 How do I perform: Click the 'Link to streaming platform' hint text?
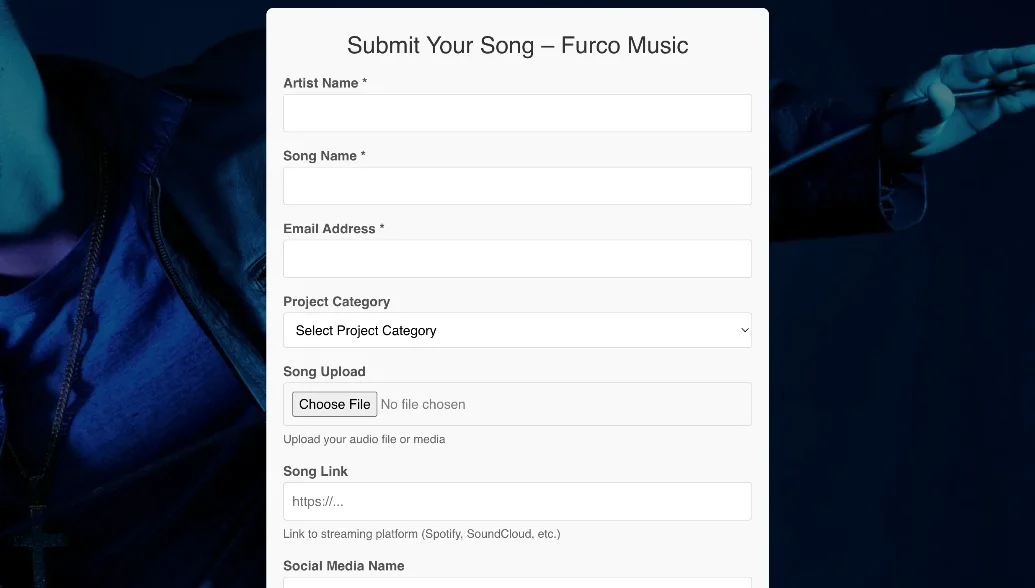(421, 534)
